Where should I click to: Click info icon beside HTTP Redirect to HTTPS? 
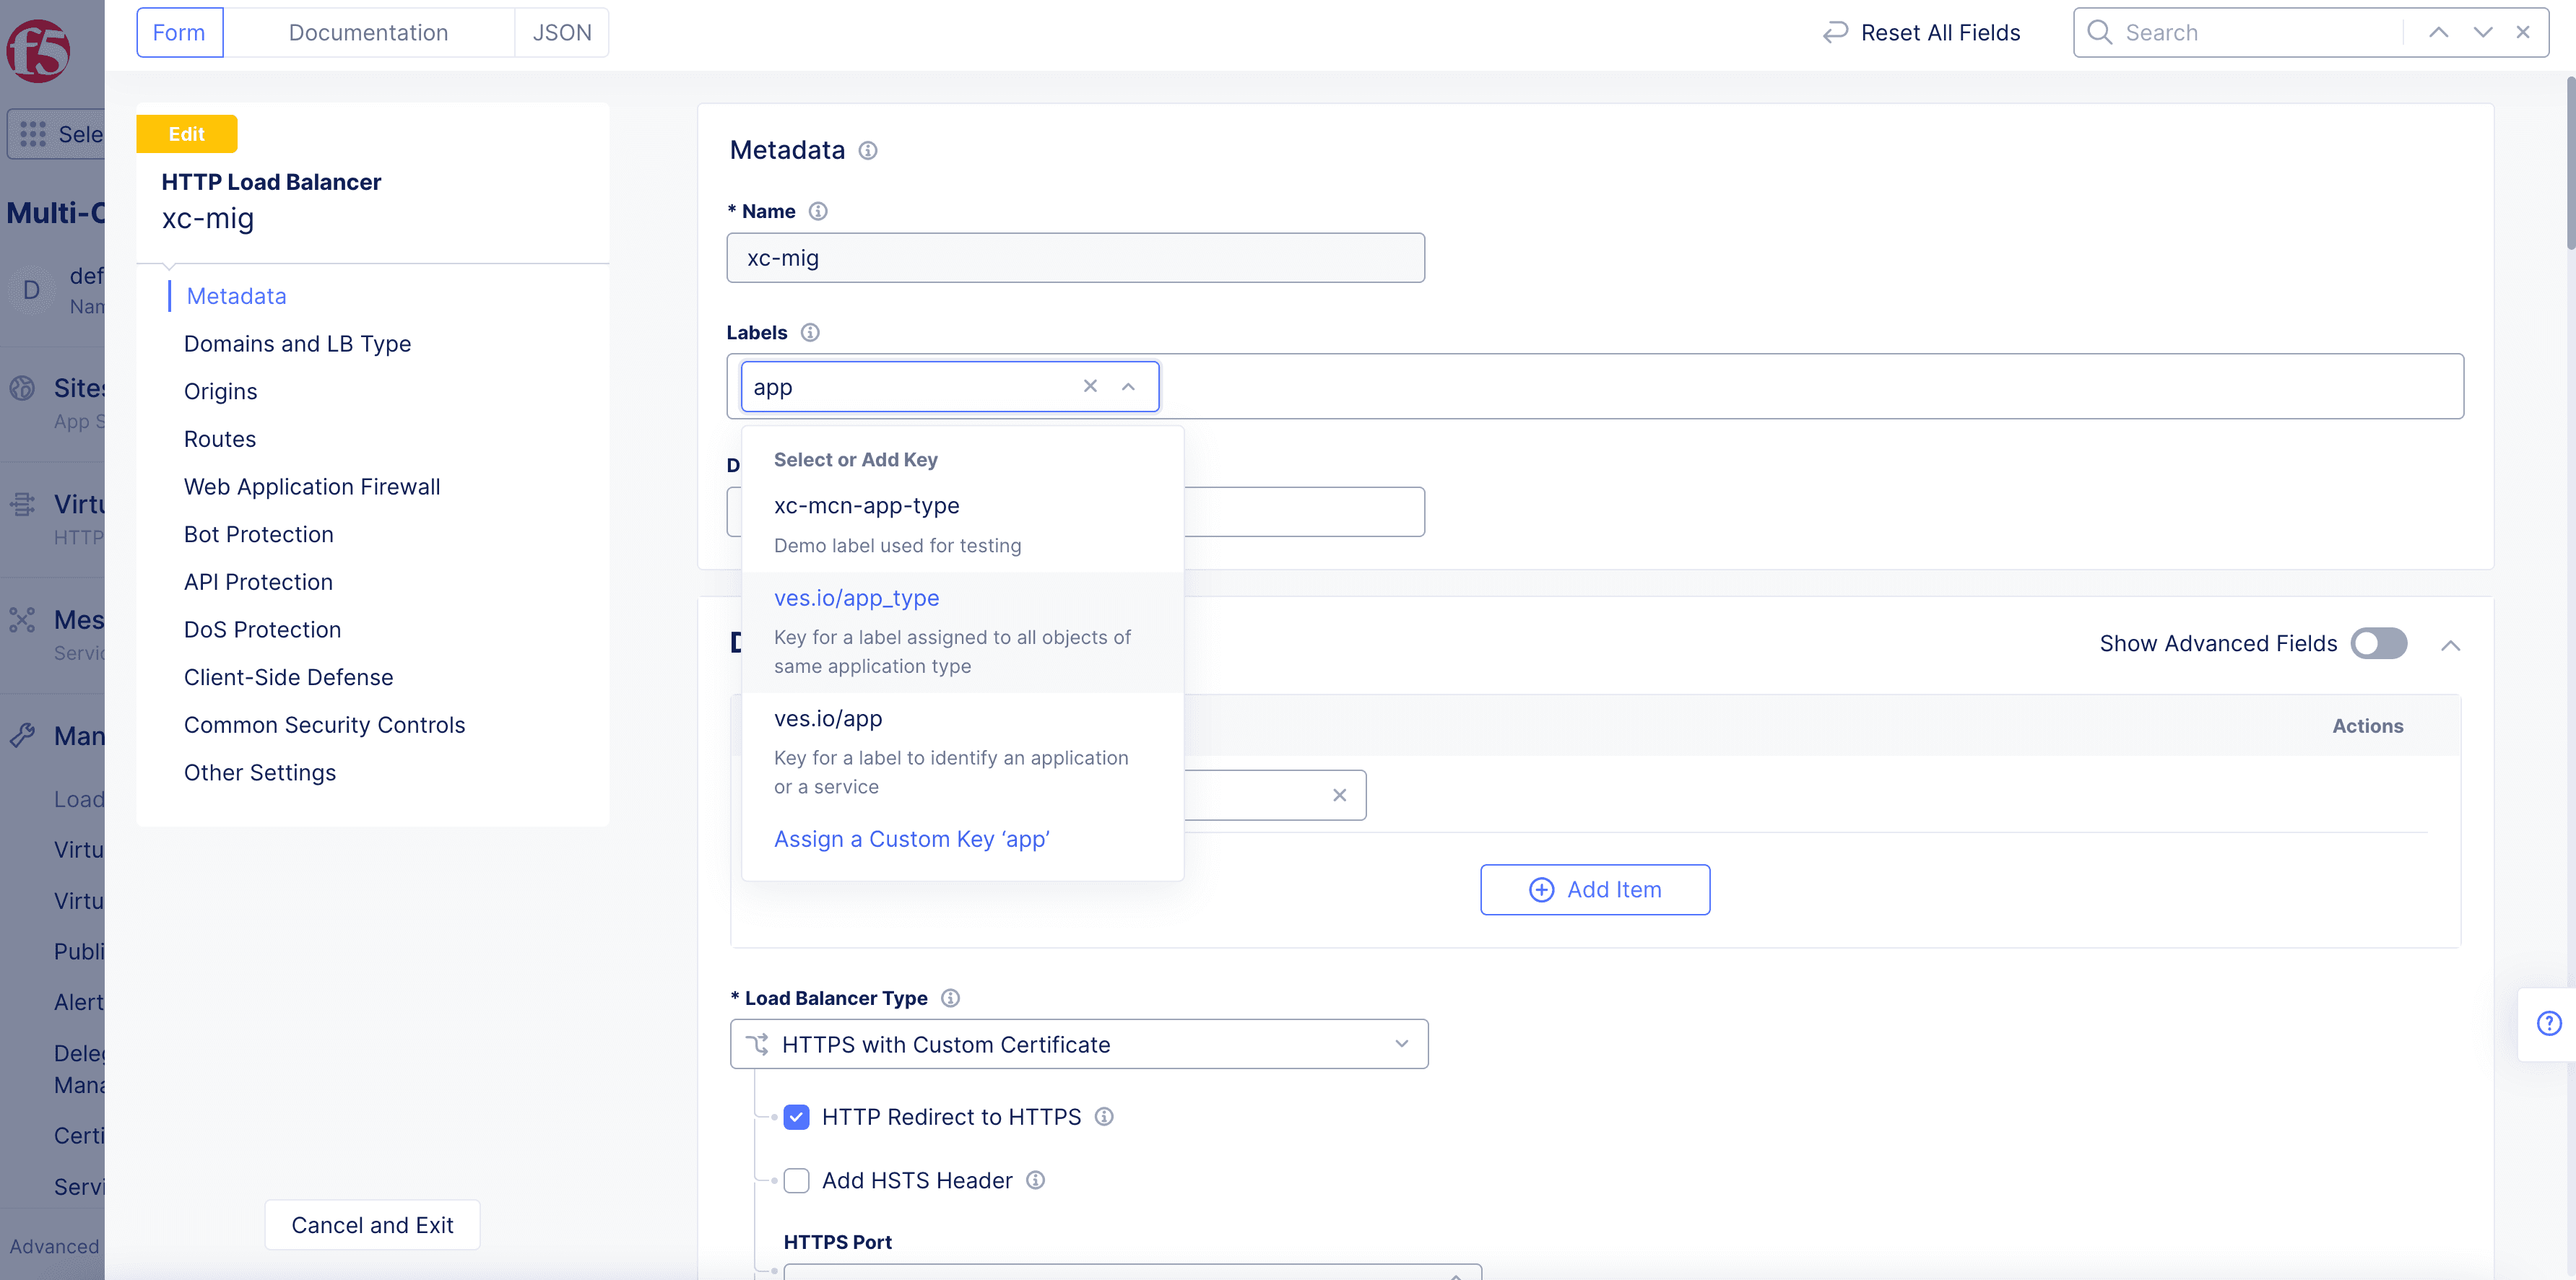1104,1117
